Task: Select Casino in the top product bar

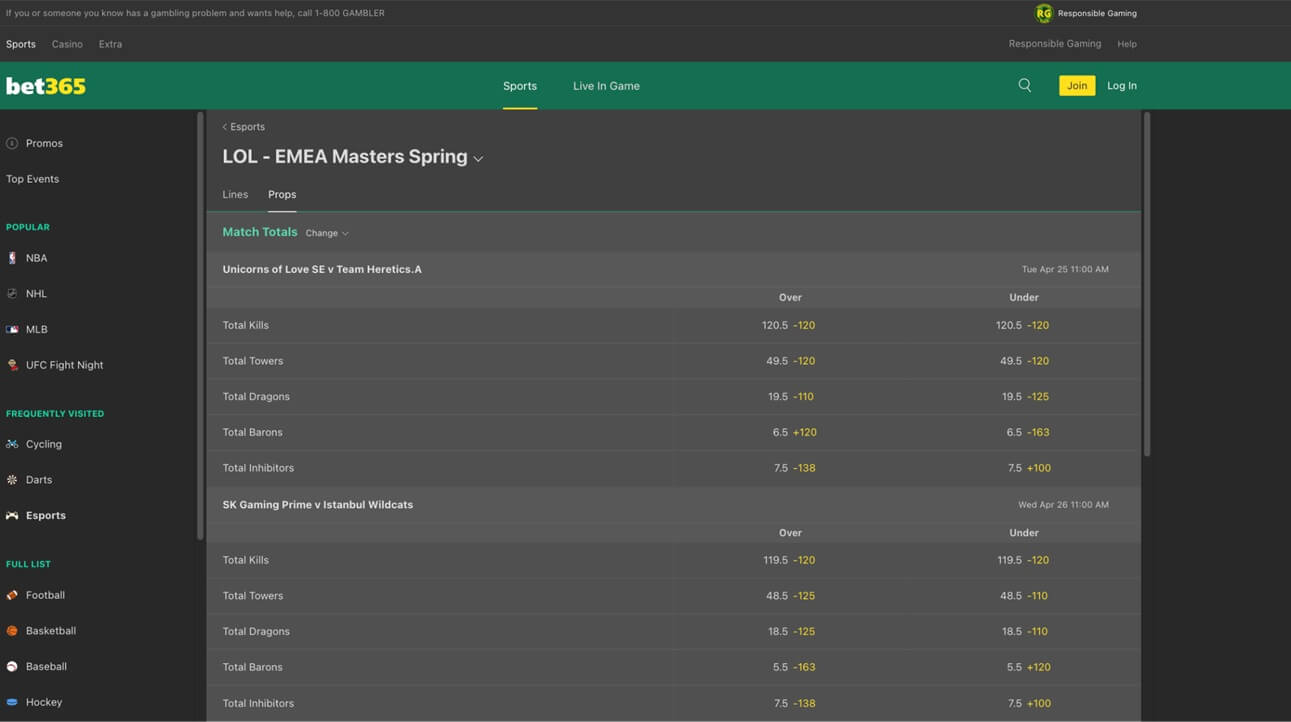Action: [67, 44]
